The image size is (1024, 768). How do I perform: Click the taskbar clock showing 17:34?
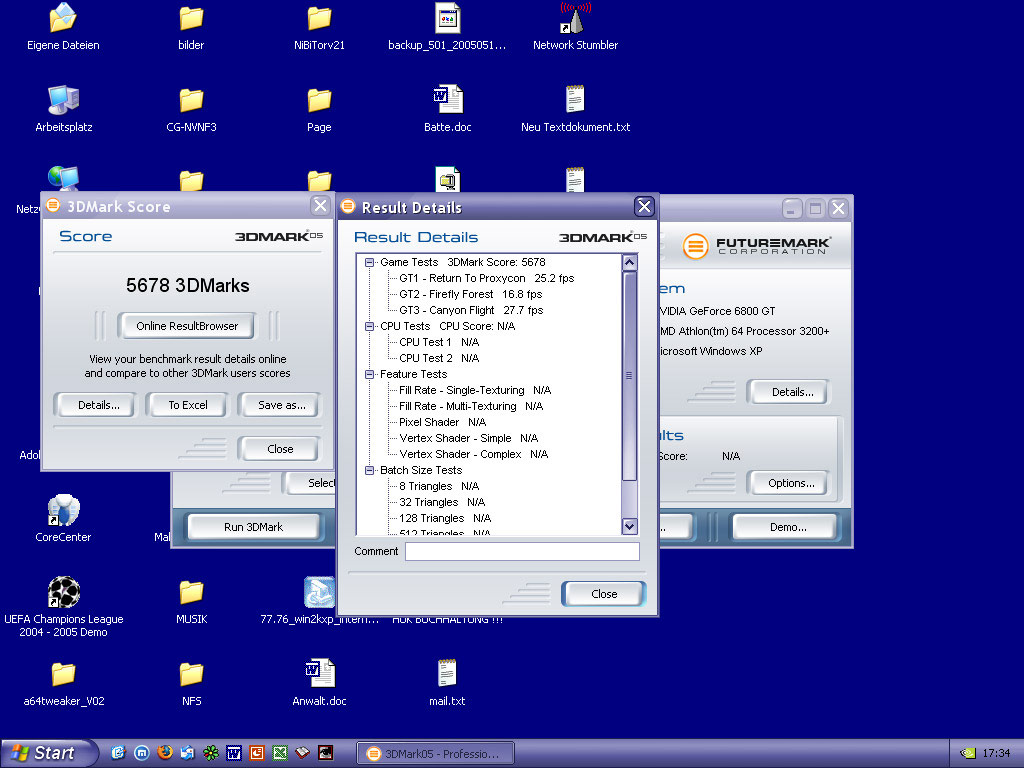[996, 753]
